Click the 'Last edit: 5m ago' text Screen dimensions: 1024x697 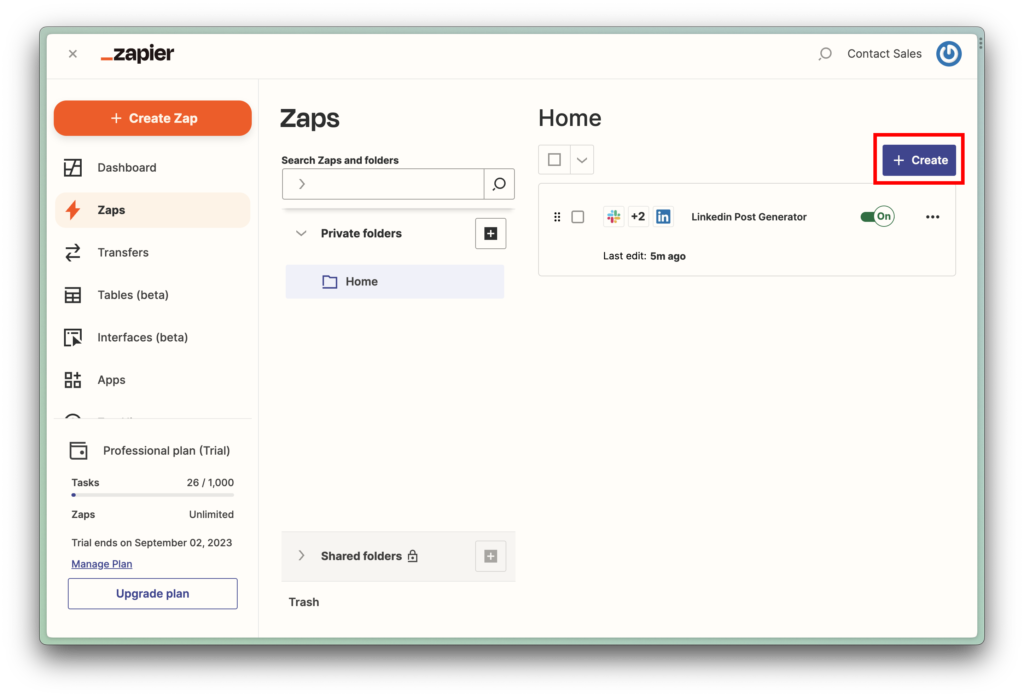click(x=644, y=256)
